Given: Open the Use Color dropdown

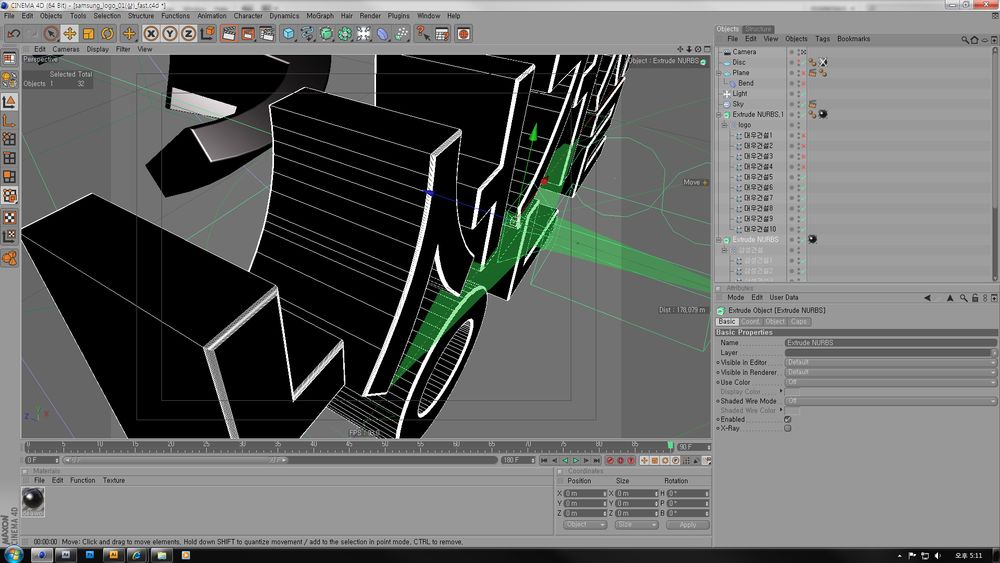Looking at the screenshot, I should point(890,382).
